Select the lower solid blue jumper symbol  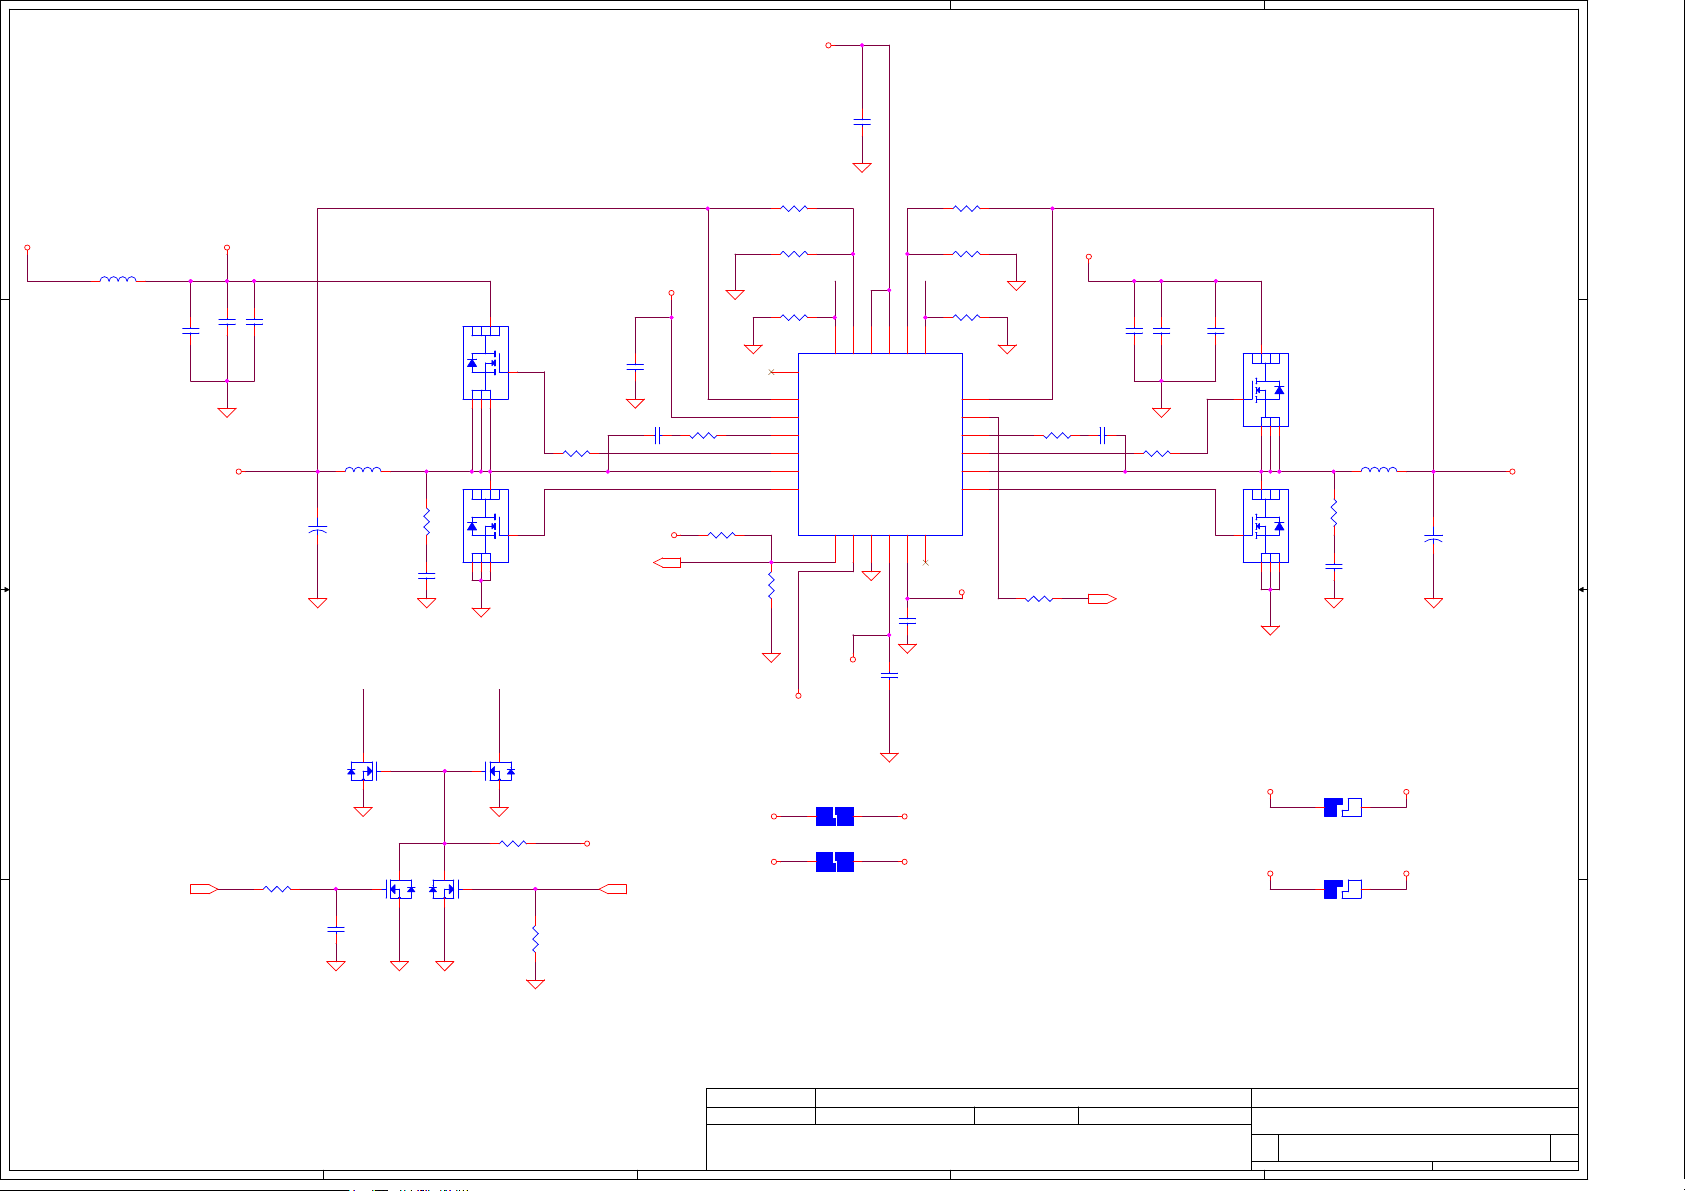pyautogui.click(x=835, y=862)
